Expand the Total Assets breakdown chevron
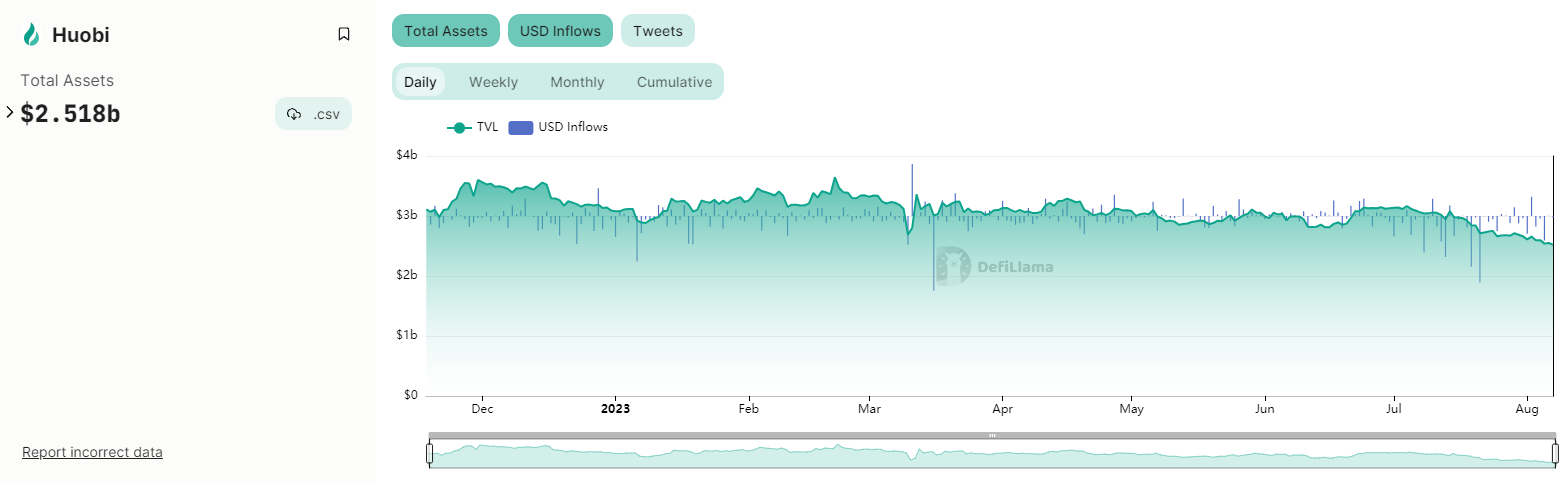 pyautogui.click(x=10, y=112)
